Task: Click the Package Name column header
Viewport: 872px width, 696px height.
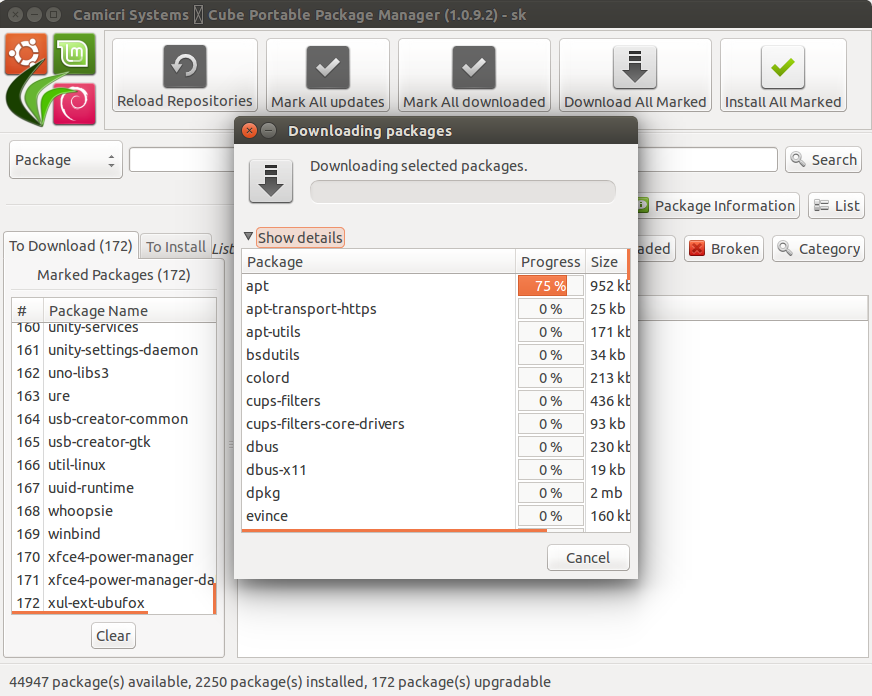Action: click(128, 310)
